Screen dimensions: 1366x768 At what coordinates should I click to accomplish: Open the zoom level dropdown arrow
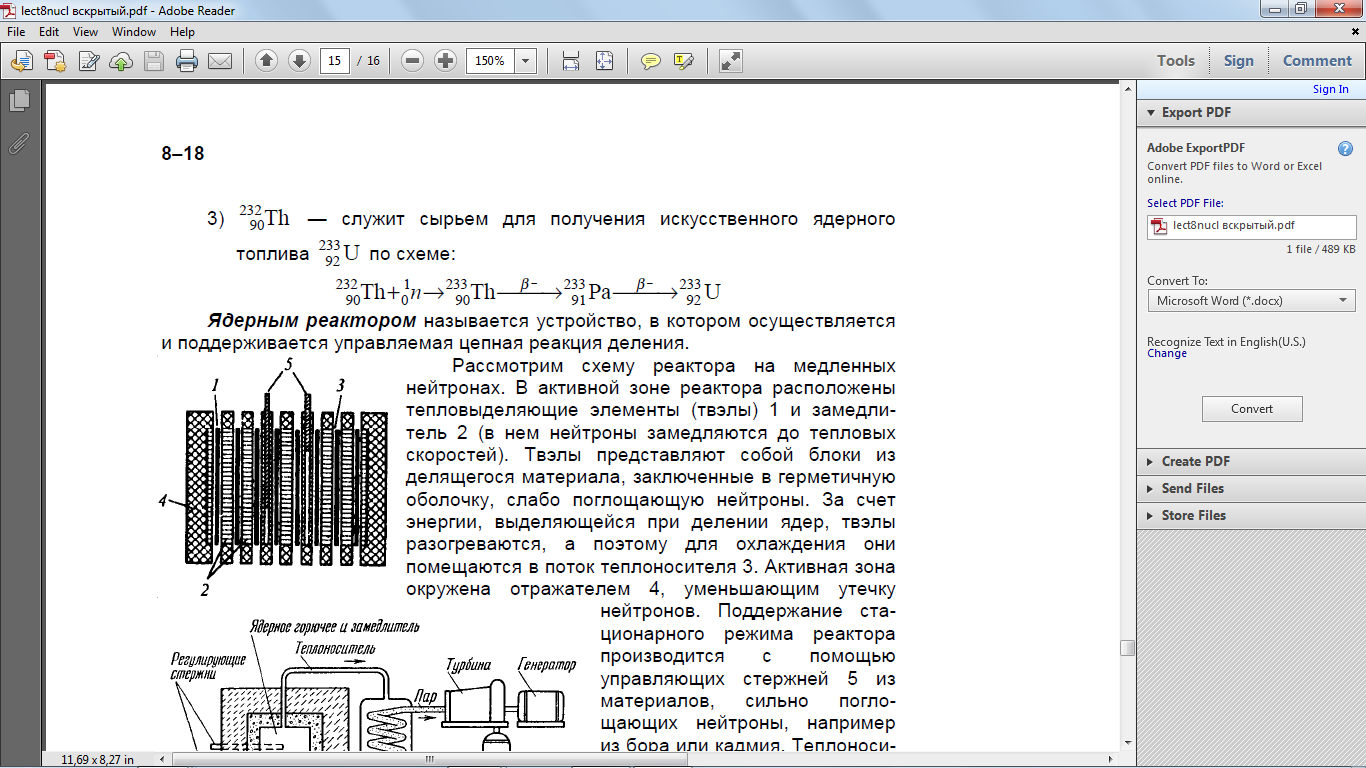tap(526, 61)
